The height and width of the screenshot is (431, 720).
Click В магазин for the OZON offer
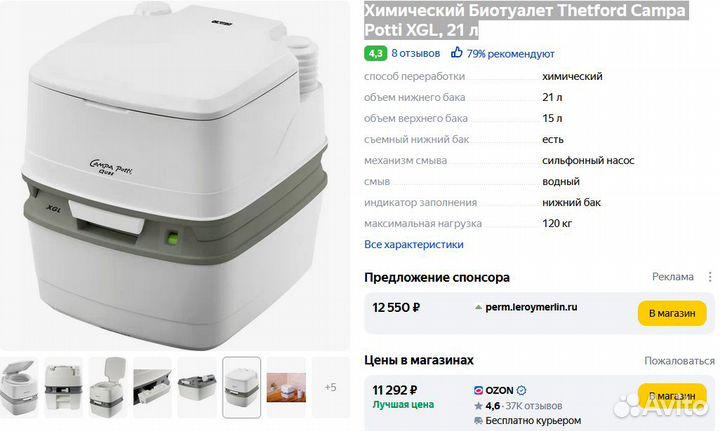[x=672, y=396]
